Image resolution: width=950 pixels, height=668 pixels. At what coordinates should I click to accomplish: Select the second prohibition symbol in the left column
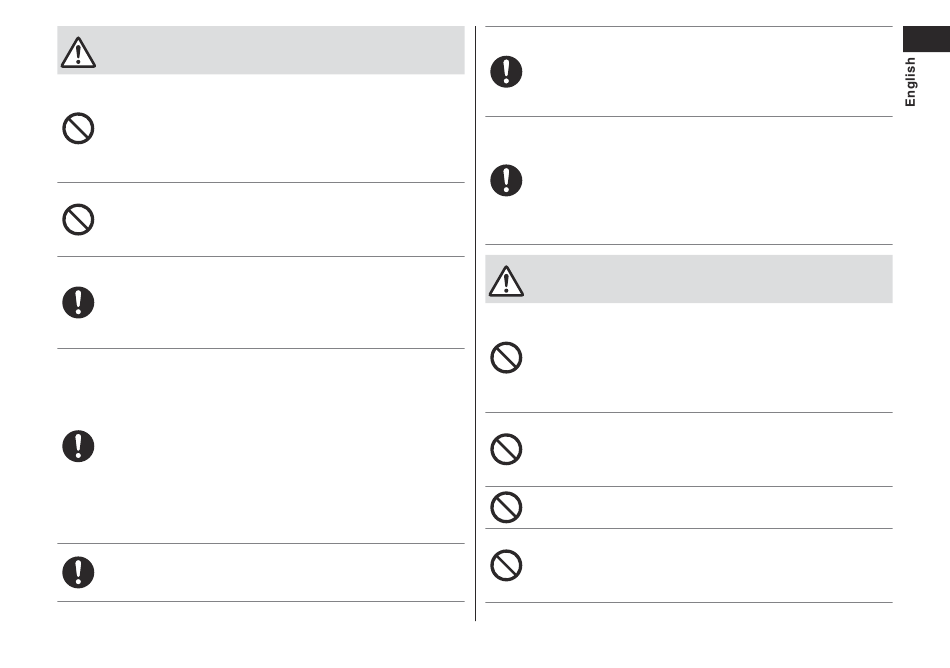click(78, 219)
